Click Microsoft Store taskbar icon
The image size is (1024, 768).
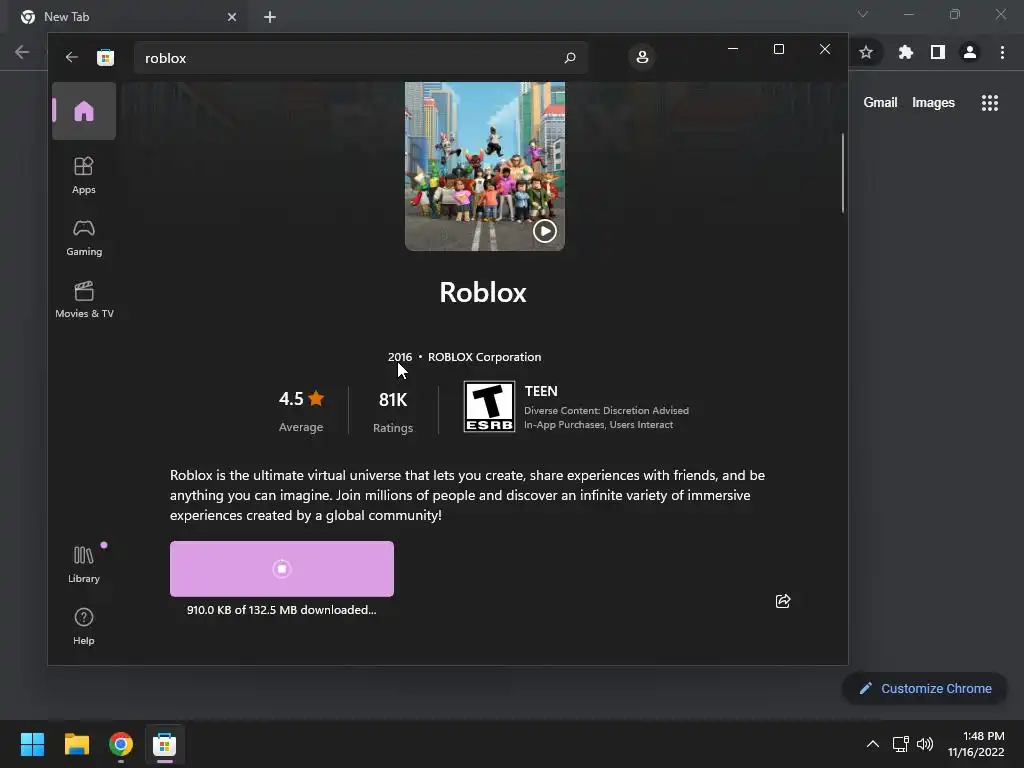point(165,744)
